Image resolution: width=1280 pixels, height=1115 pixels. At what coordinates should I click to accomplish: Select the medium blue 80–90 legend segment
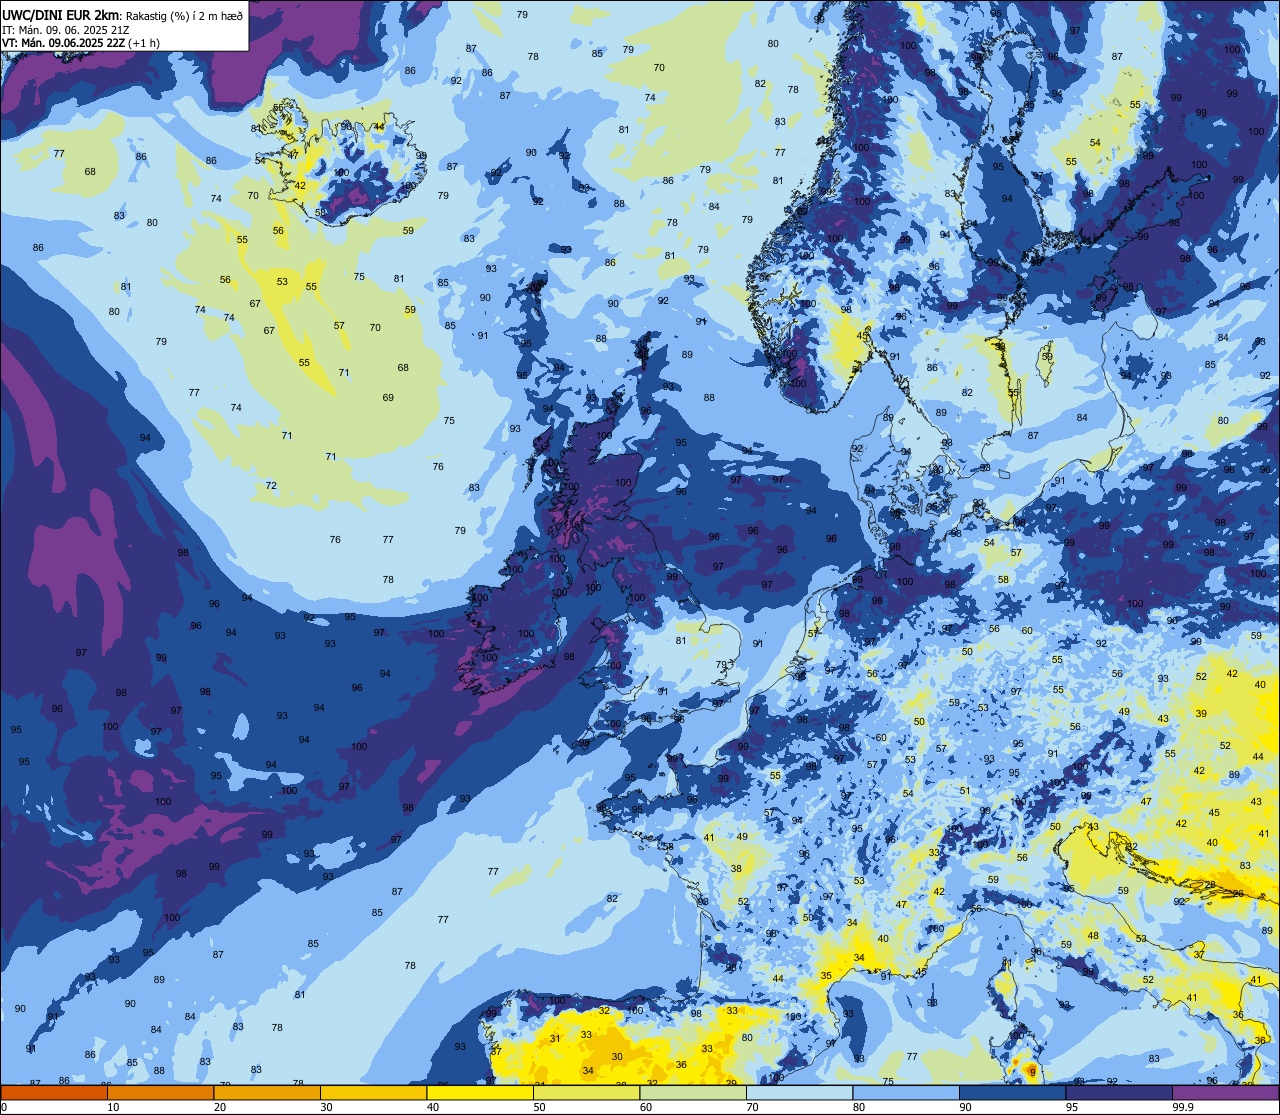click(906, 1093)
